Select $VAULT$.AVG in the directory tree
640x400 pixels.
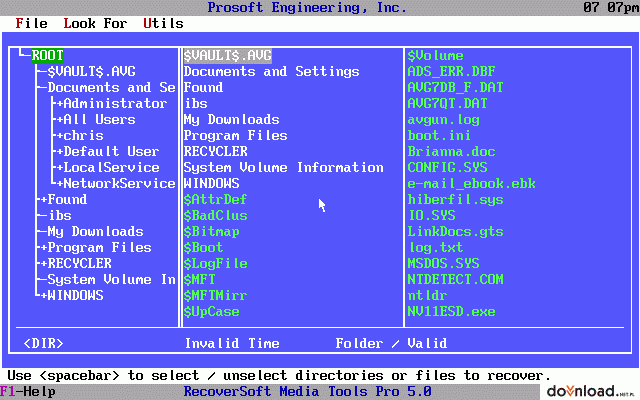point(91,71)
